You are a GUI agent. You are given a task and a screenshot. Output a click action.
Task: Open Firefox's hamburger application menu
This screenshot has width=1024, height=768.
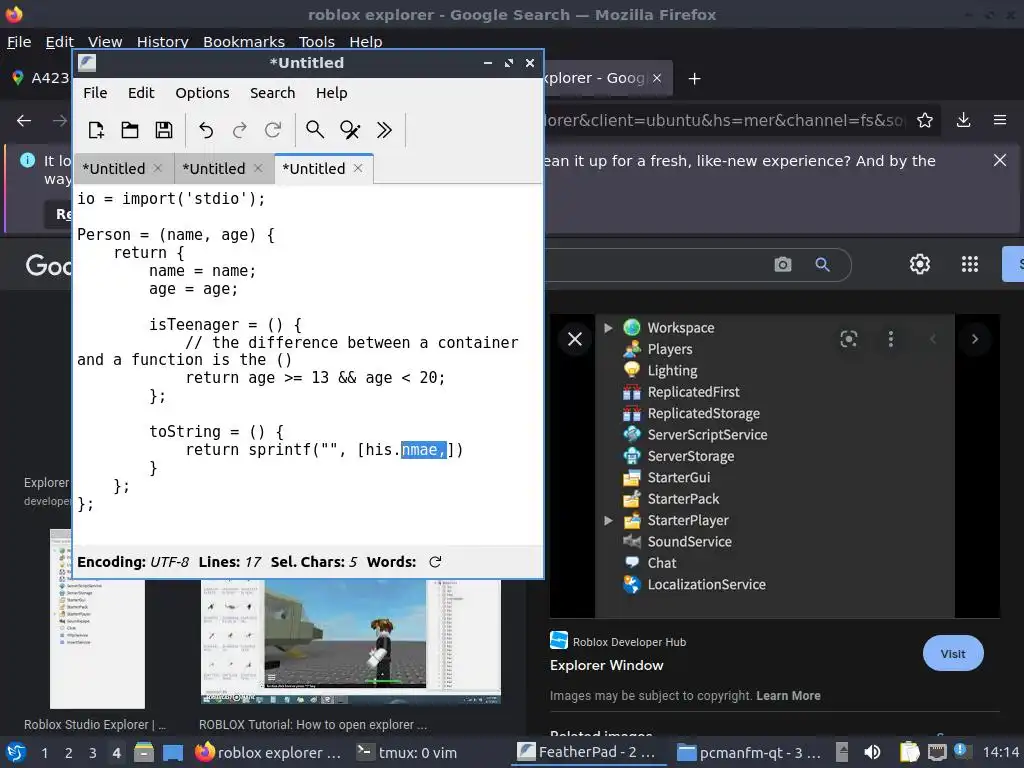1000,120
